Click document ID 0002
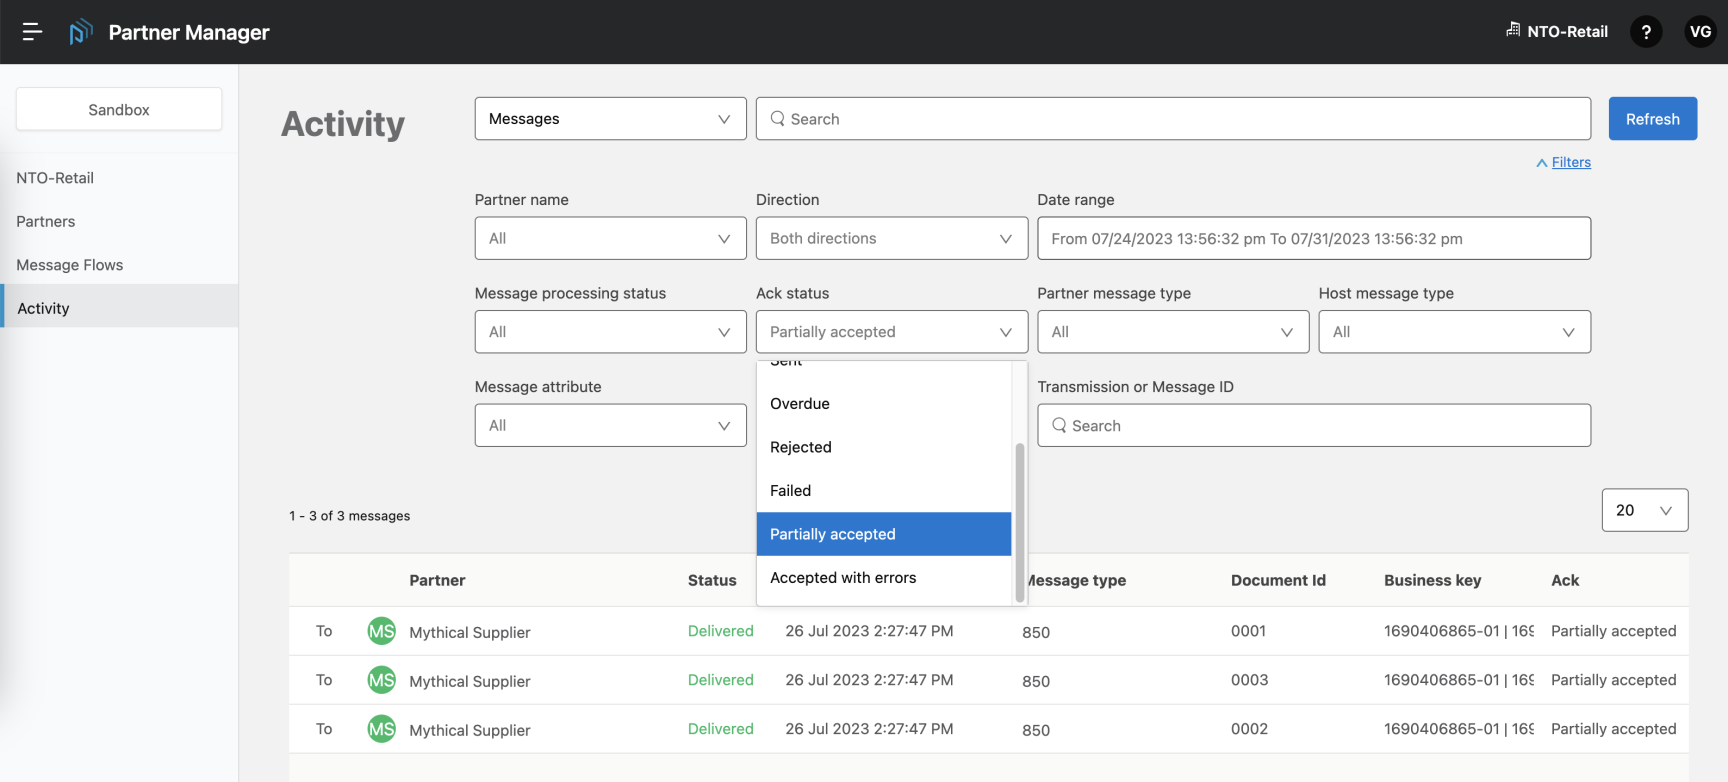 coord(1249,729)
